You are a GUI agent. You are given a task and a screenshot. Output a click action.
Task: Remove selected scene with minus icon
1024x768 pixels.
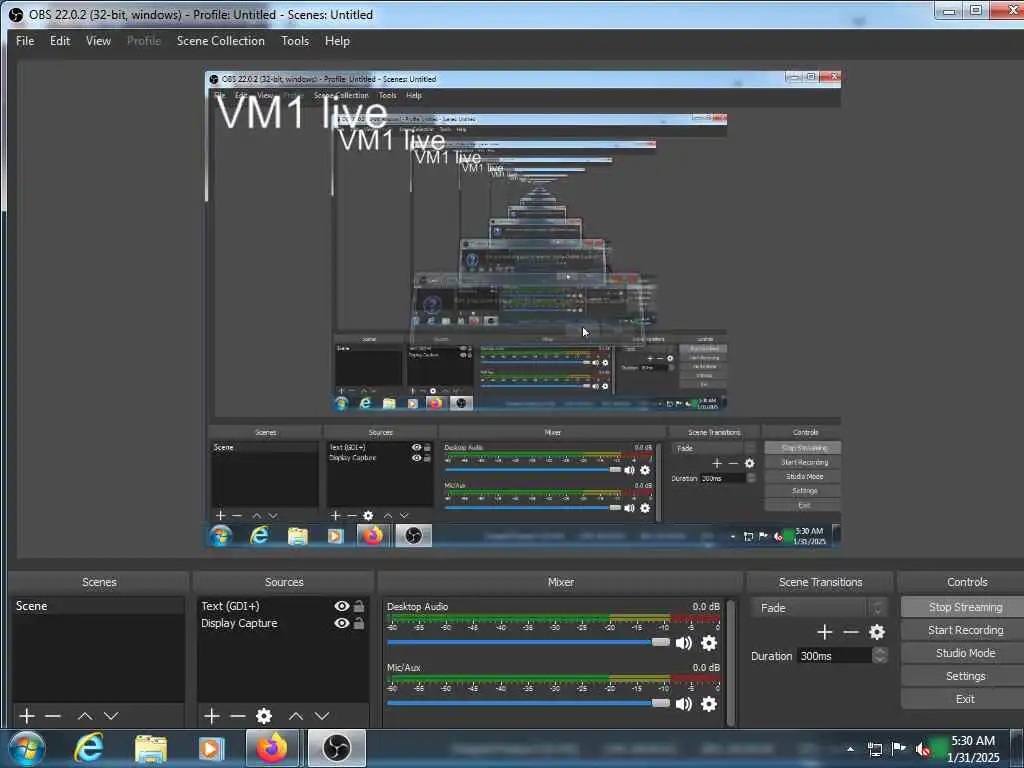53,716
